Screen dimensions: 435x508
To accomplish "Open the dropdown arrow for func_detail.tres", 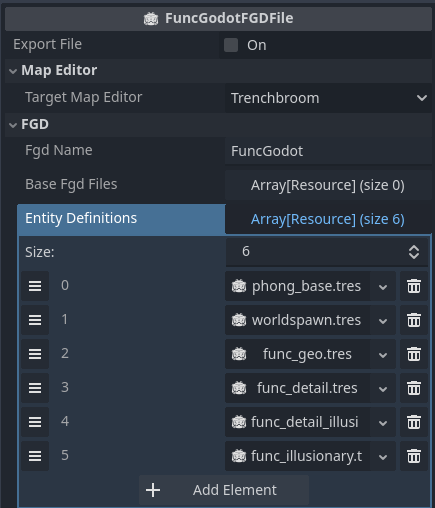I will (383, 389).
